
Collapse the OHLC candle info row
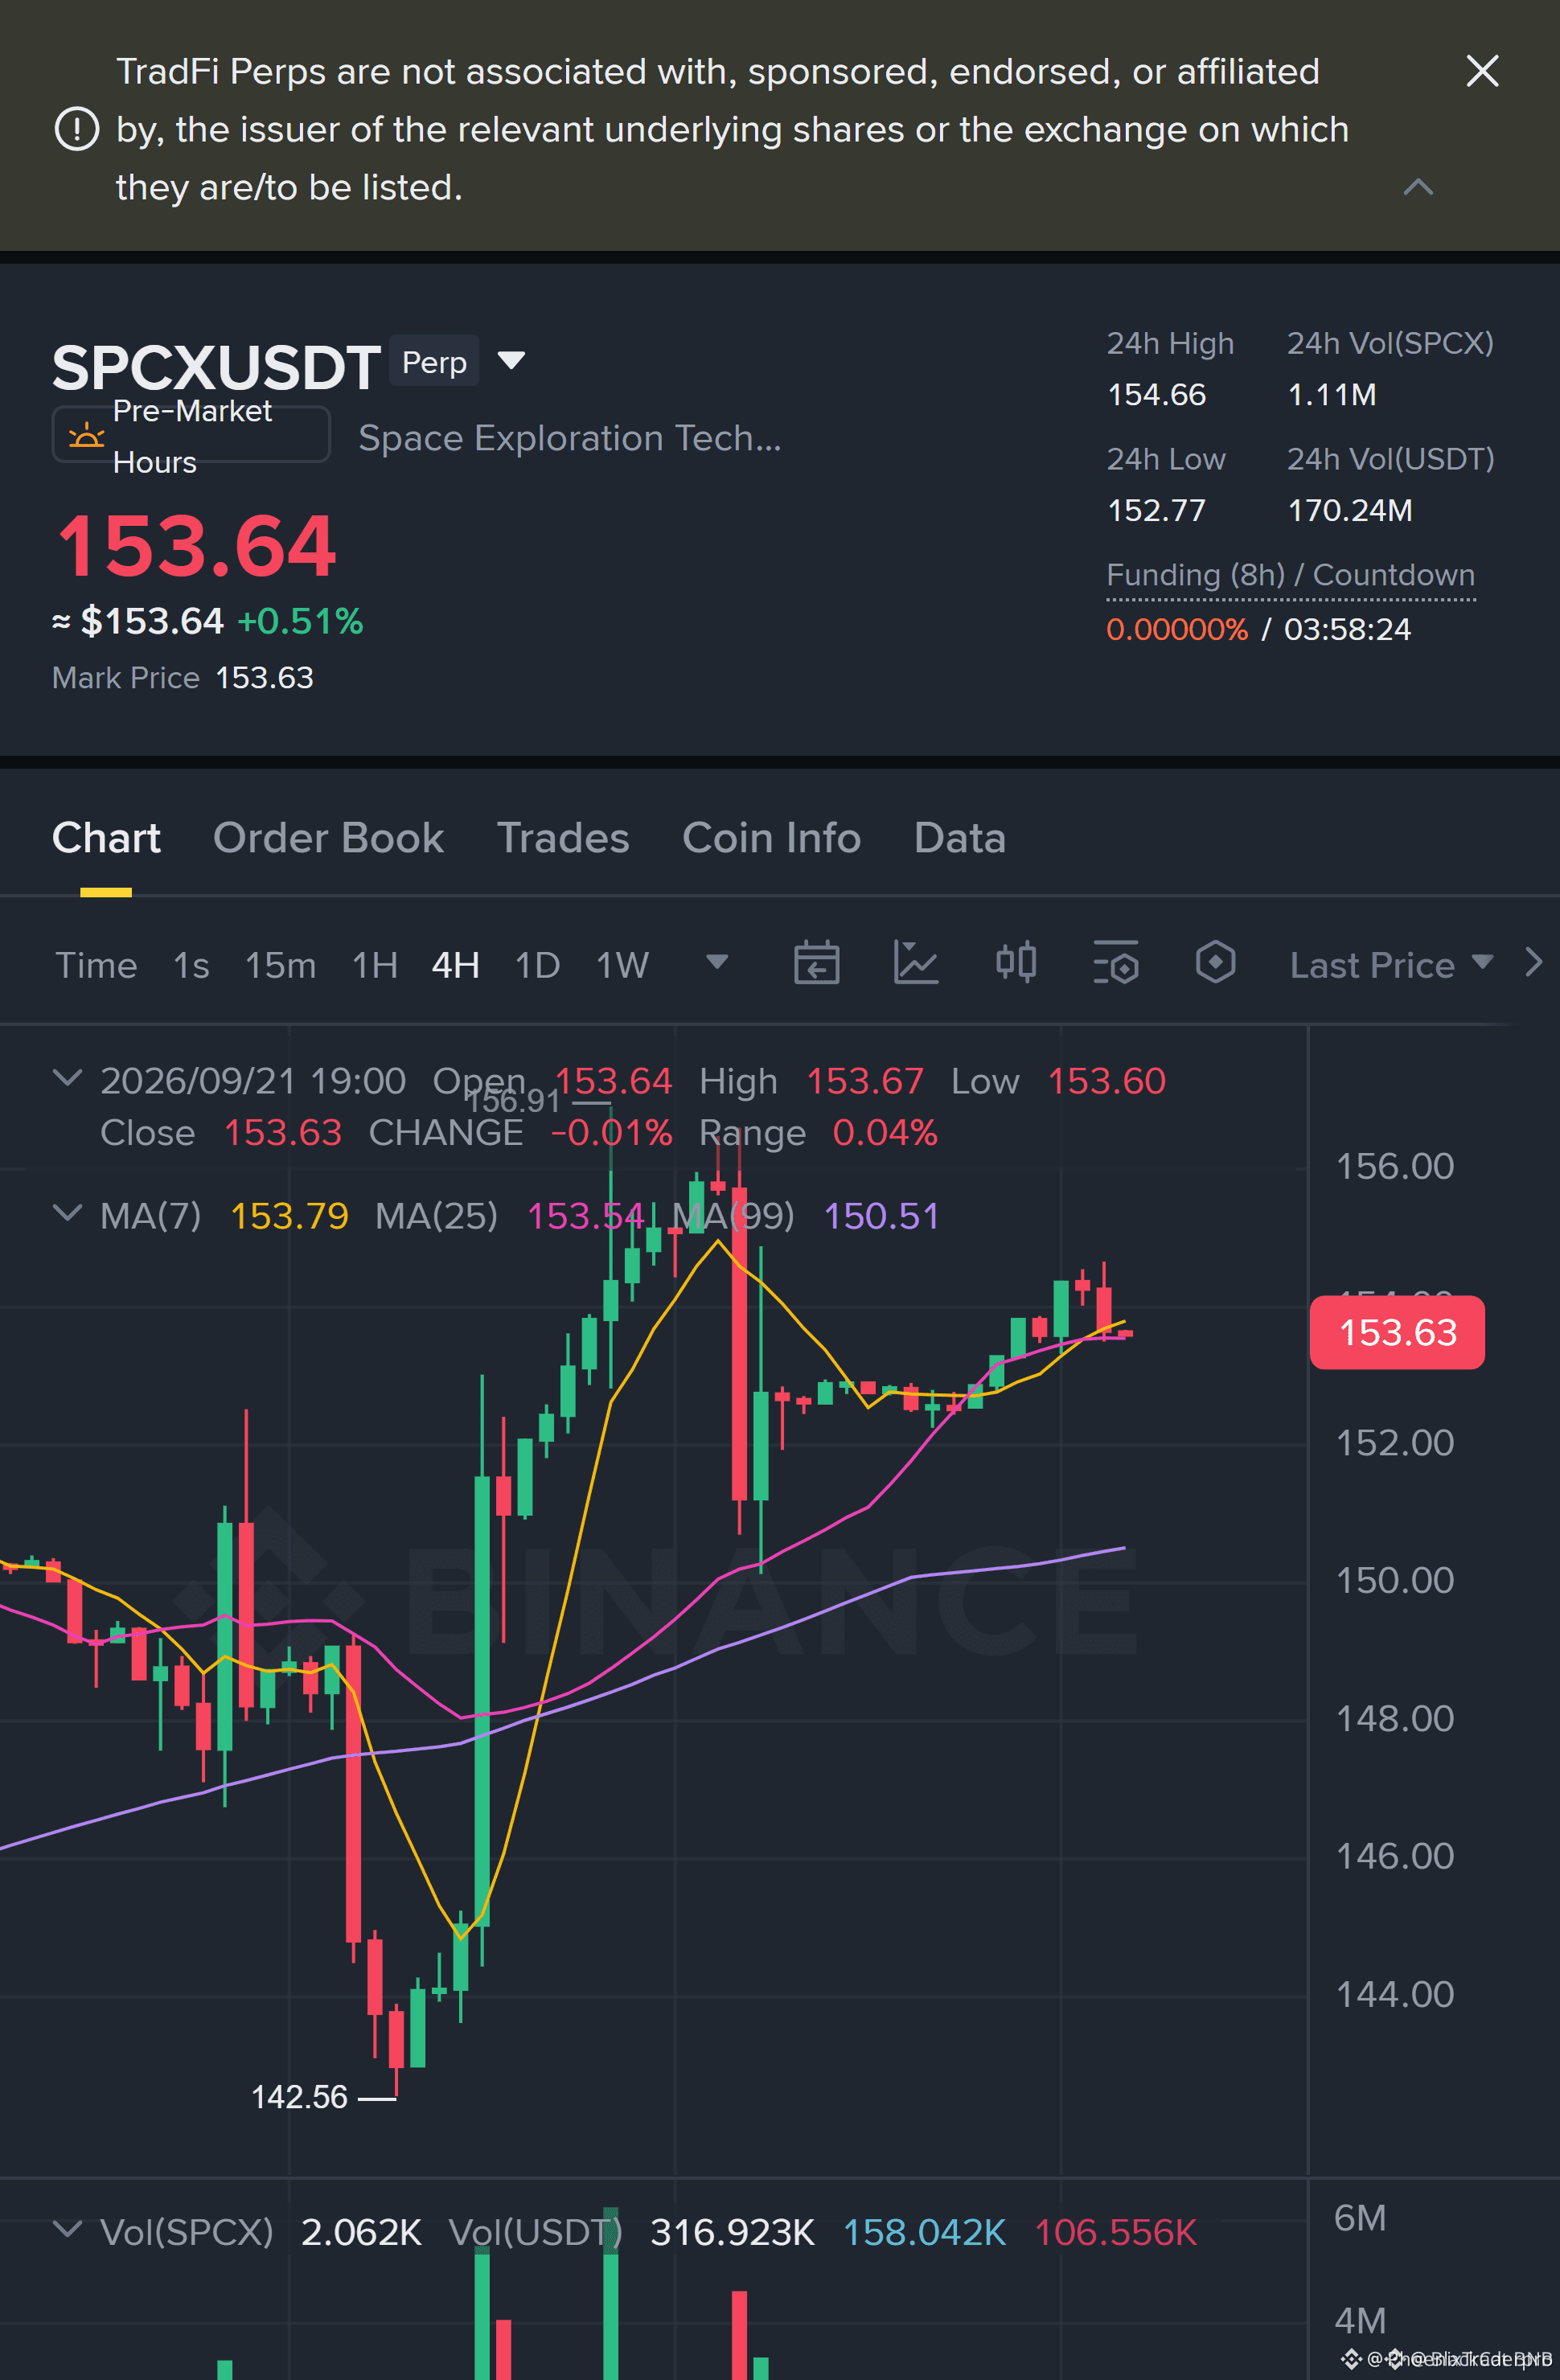(67, 1079)
